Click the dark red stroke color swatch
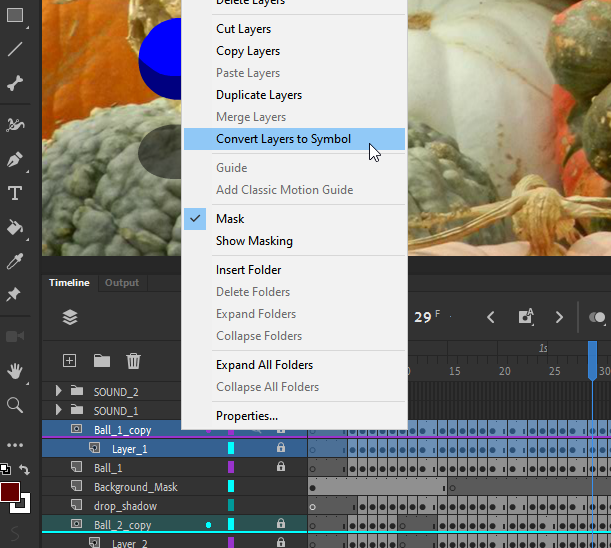The image size is (611, 548). (x=10, y=492)
